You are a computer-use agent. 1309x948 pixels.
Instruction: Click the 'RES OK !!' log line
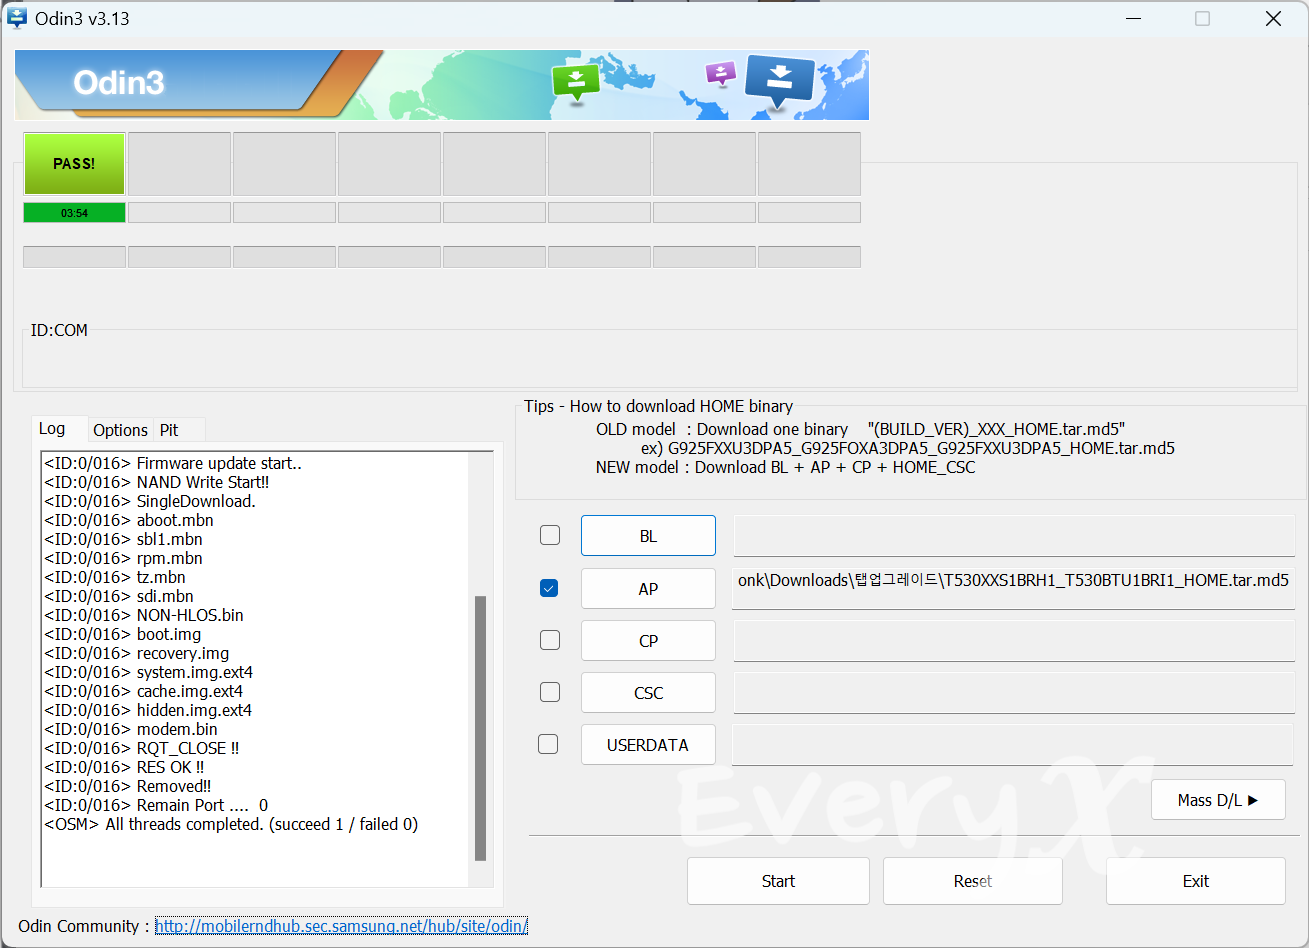[x=124, y=767]
